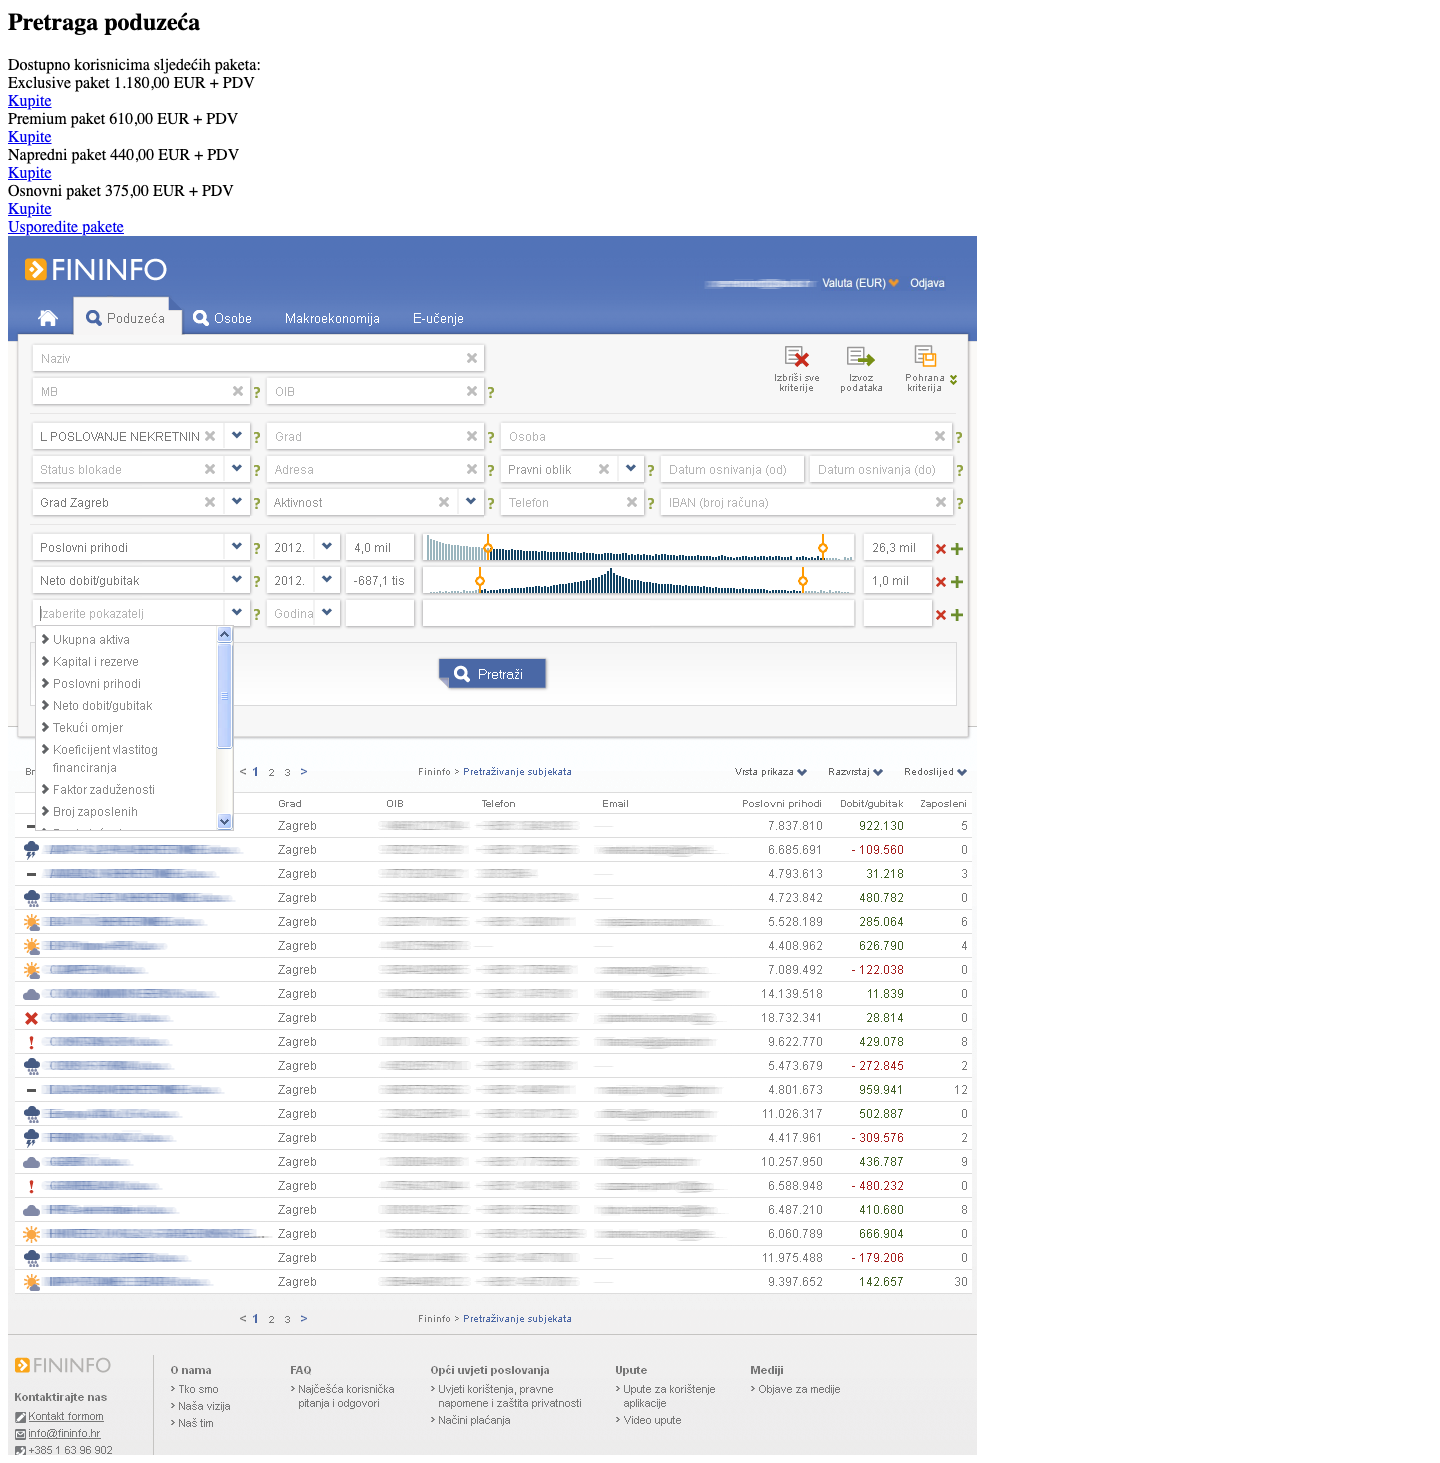
Task: Open the Usporedite pakete link
Action: [x=66, y=227]
